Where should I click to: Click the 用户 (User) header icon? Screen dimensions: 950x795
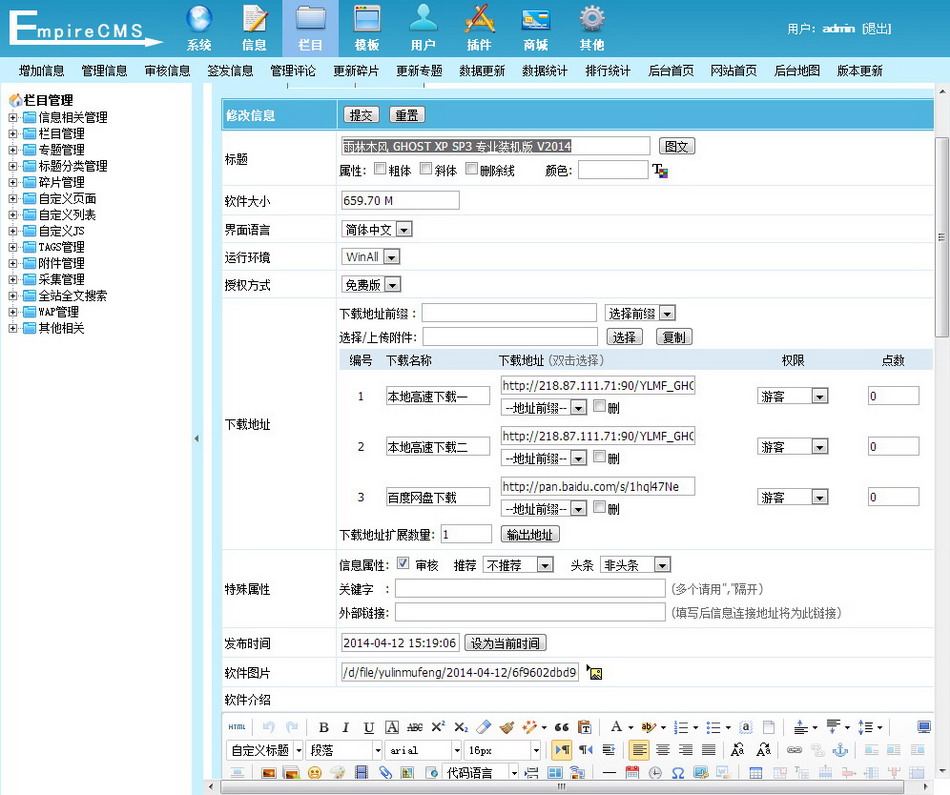tap(423, 27)
